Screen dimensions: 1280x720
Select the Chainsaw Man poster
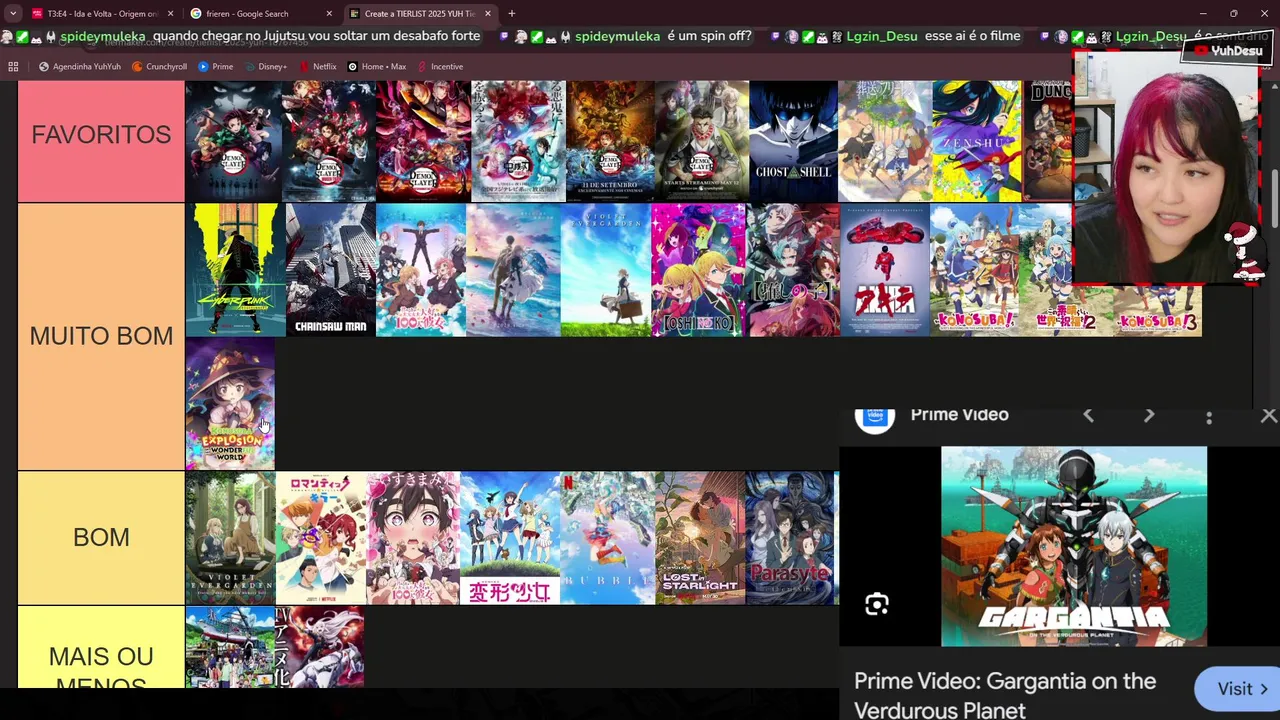[330, 270]
